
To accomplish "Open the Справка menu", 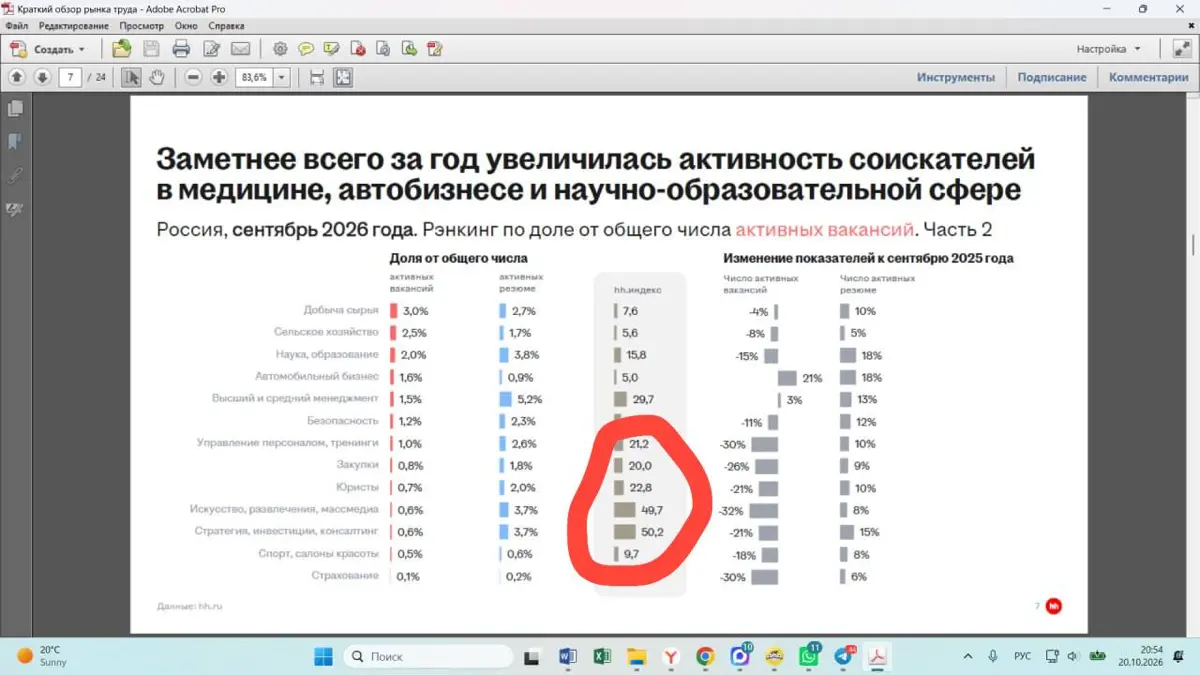I will point(227,25).
